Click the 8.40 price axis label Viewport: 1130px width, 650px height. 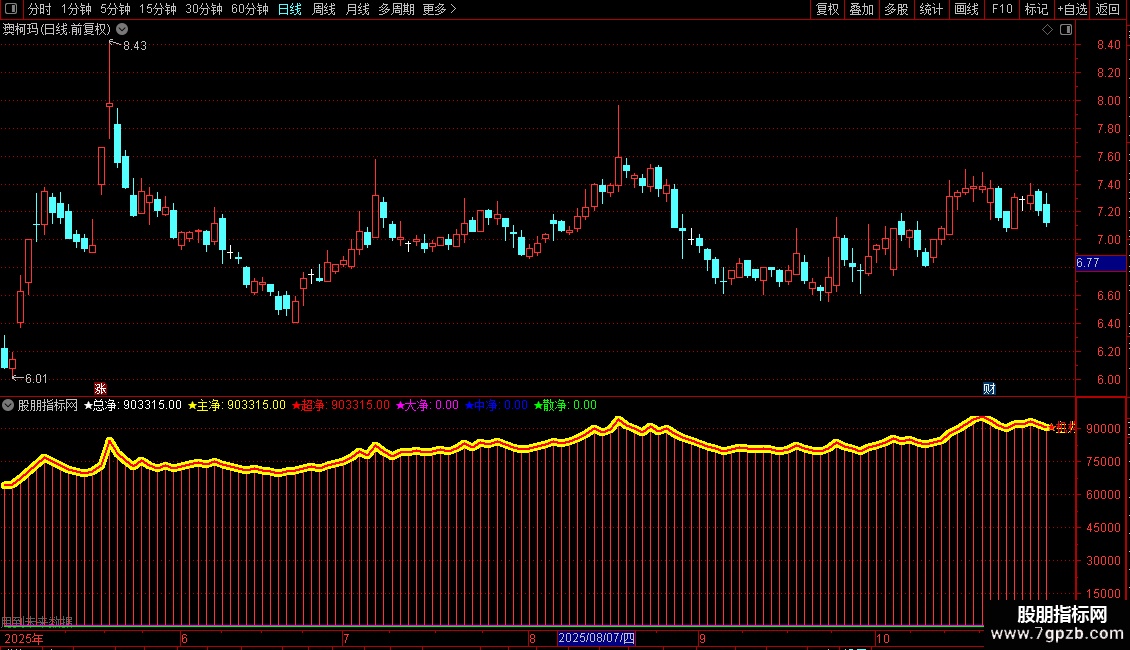(1108, 45)
